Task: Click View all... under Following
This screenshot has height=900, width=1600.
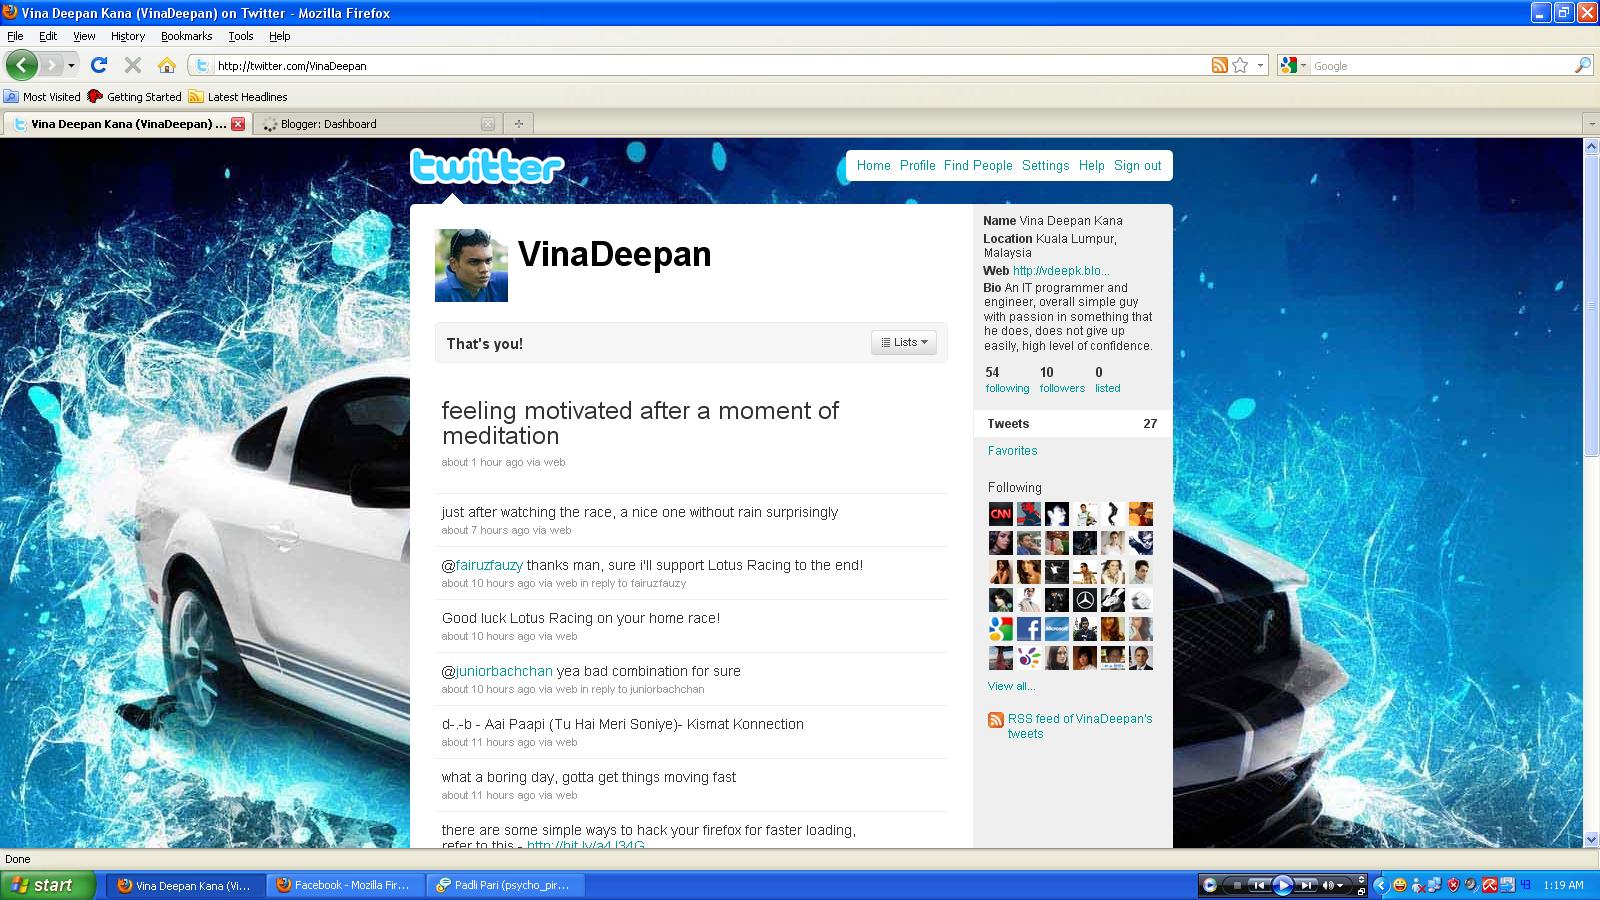Action: (1012, 686)
